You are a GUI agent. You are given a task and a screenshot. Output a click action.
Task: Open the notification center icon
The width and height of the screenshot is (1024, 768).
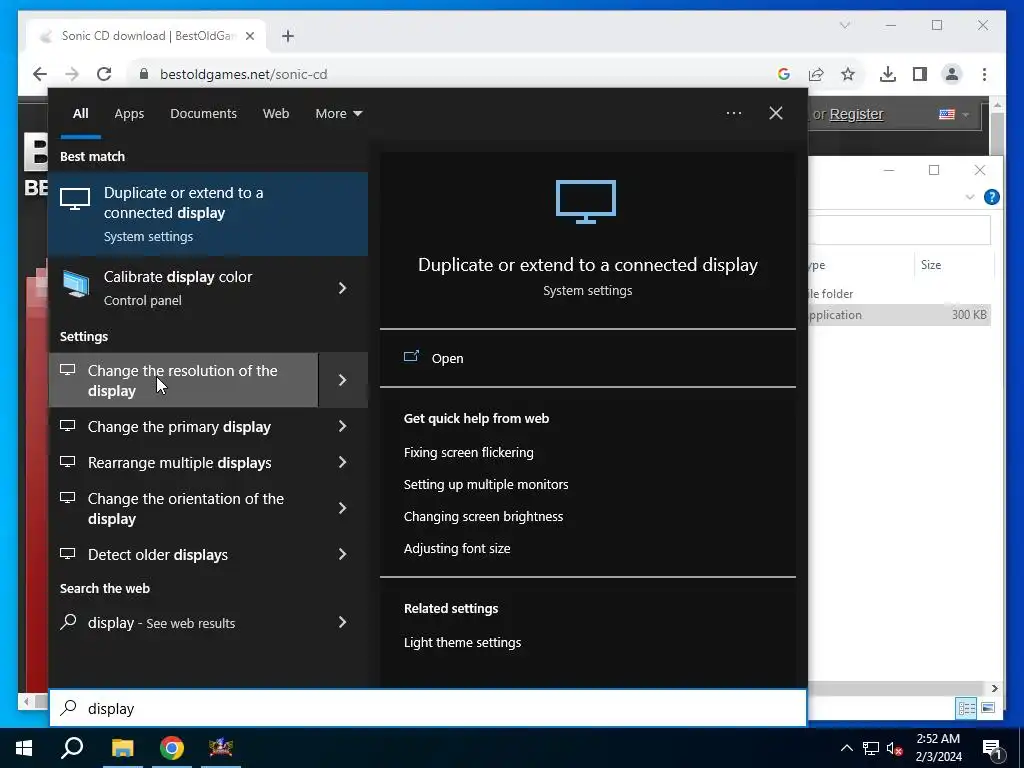pyautogui.click(x=993, y=749)
